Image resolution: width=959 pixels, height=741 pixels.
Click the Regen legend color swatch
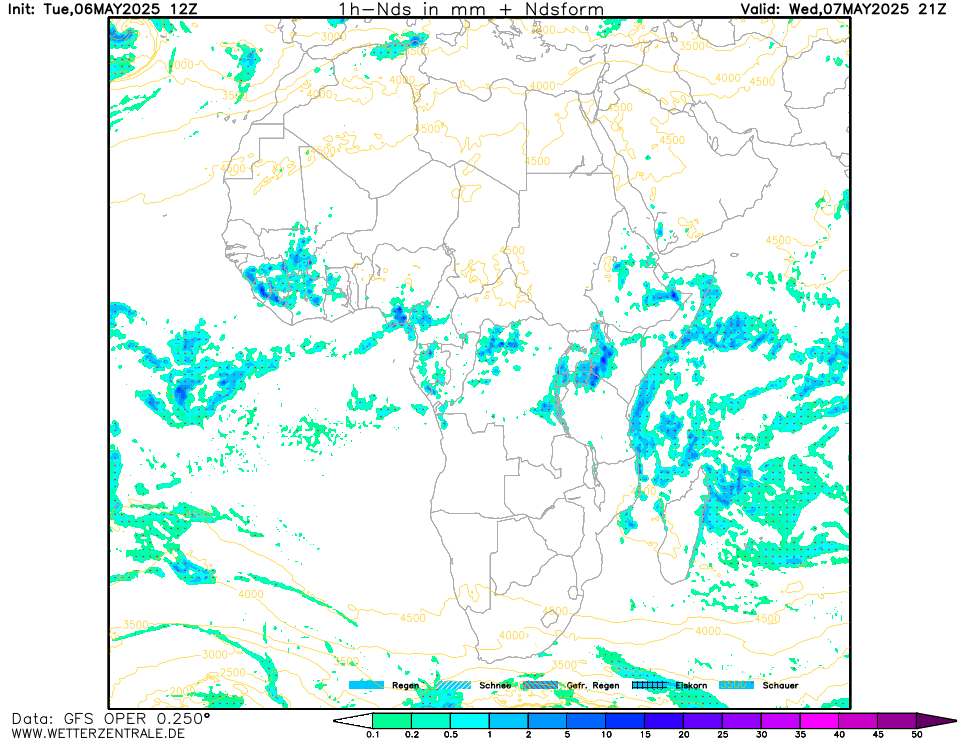[366, 685]
